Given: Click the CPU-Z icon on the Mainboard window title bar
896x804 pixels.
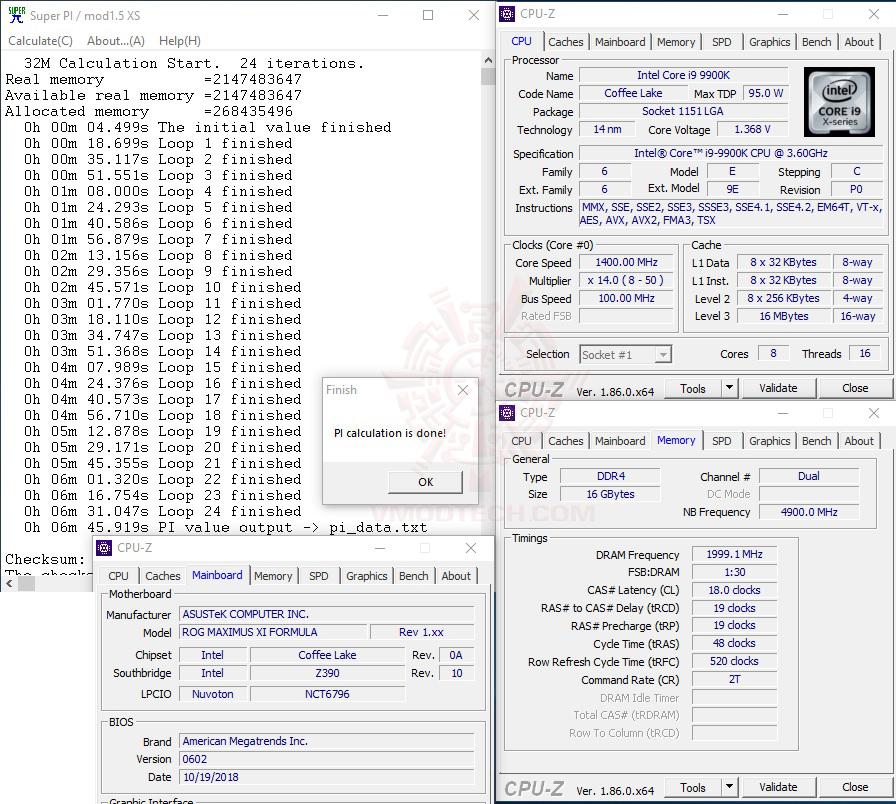Looking at the screenshot, I should 103,548.
